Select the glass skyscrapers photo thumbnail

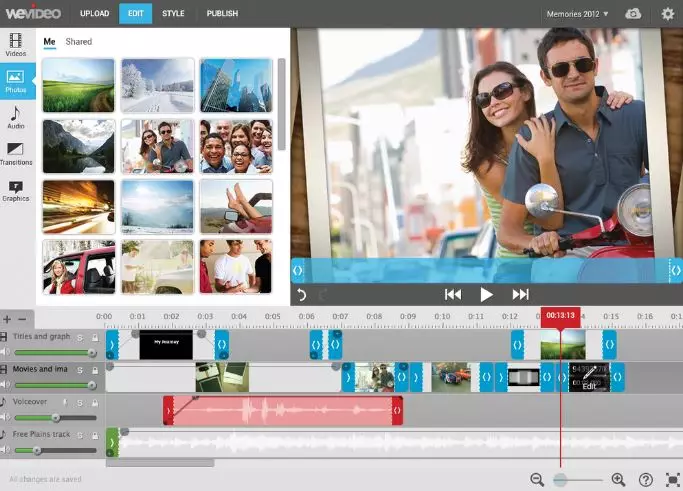pyautogui.click(x=236, y=85)
